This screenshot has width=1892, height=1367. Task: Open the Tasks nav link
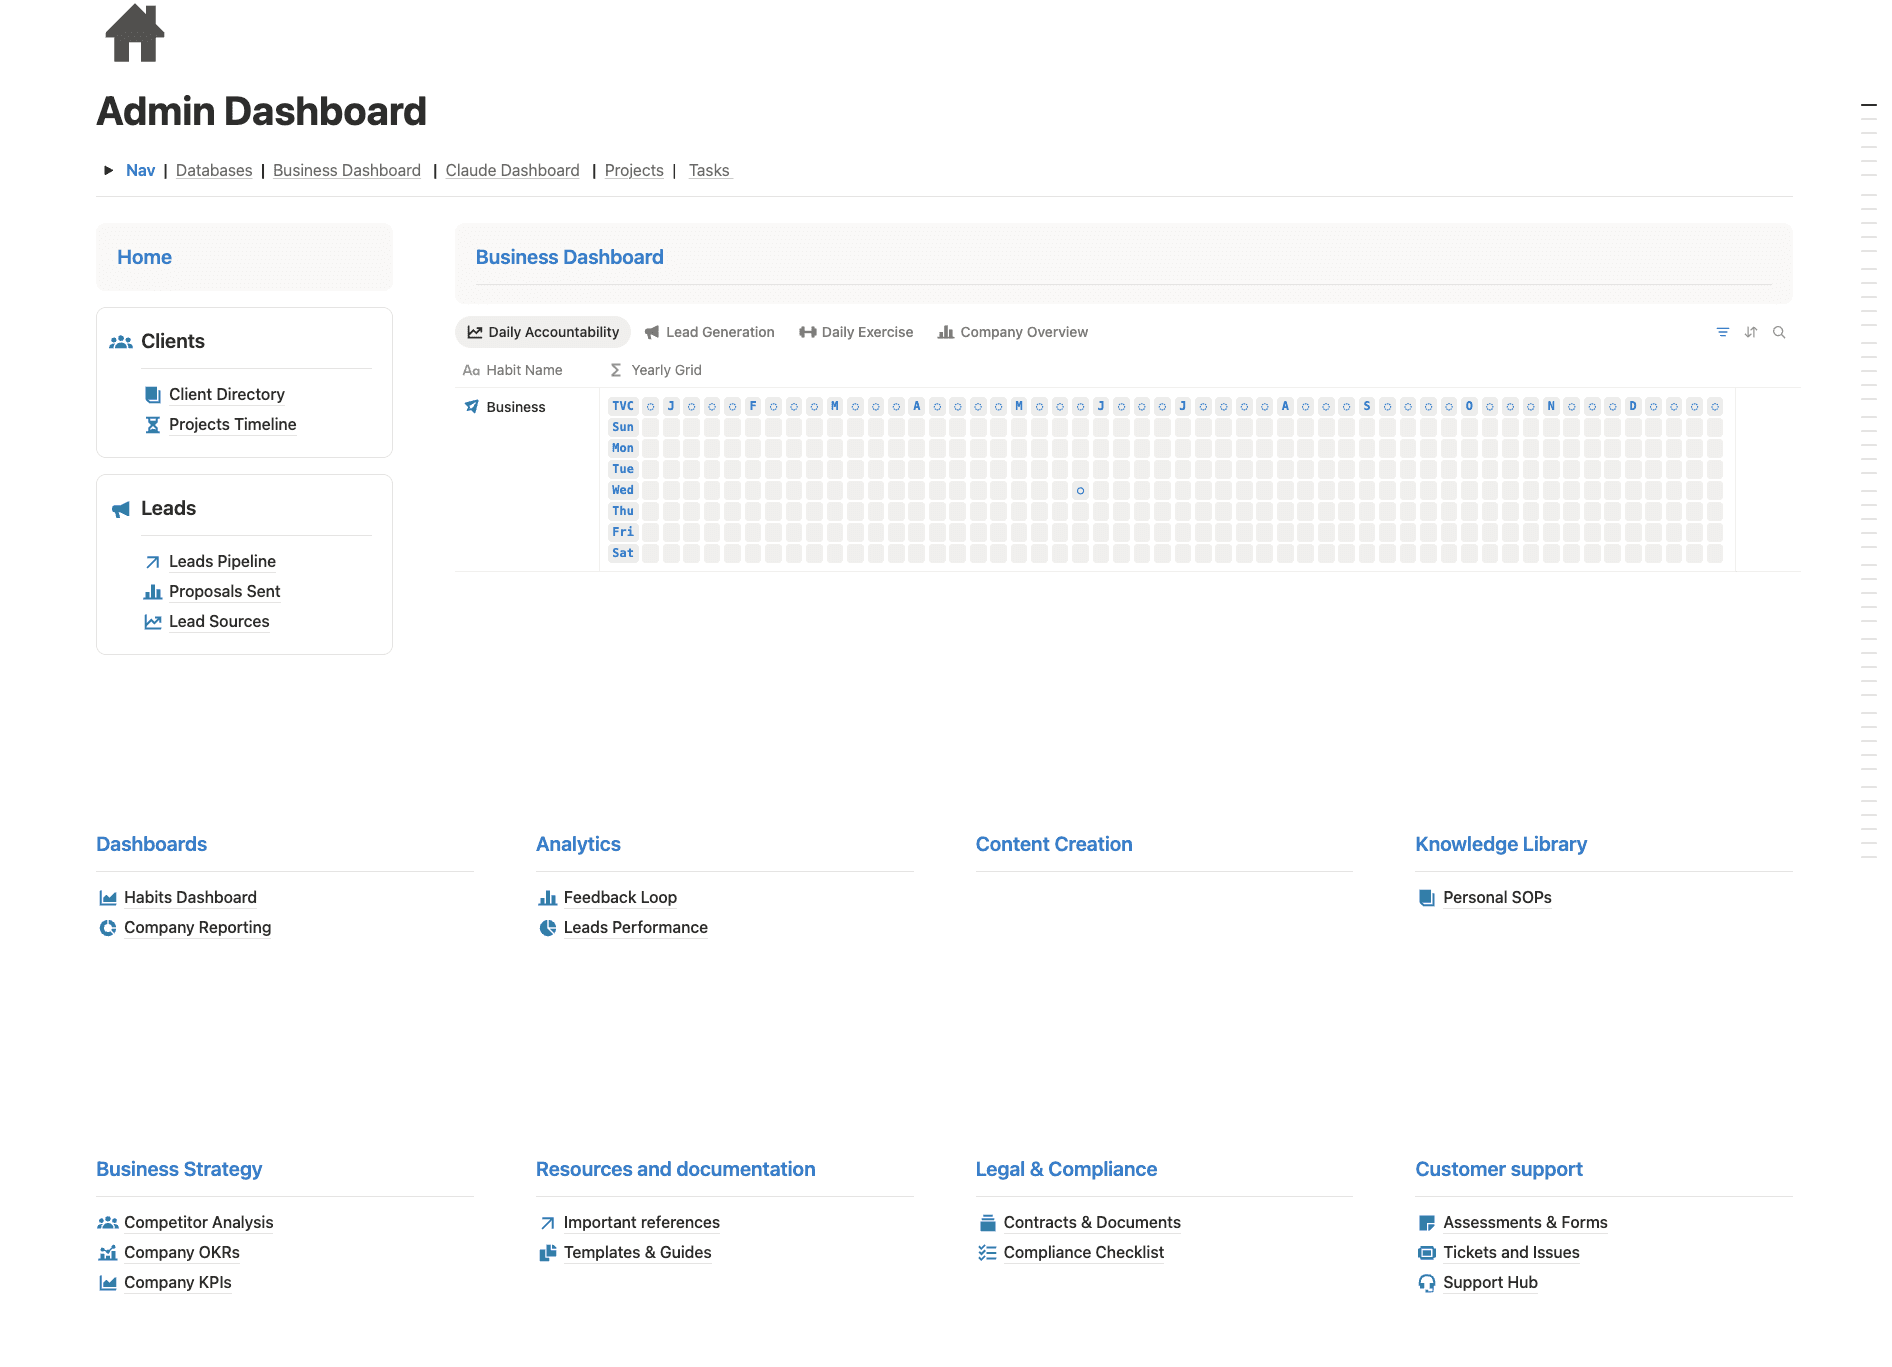click(709, 170)
